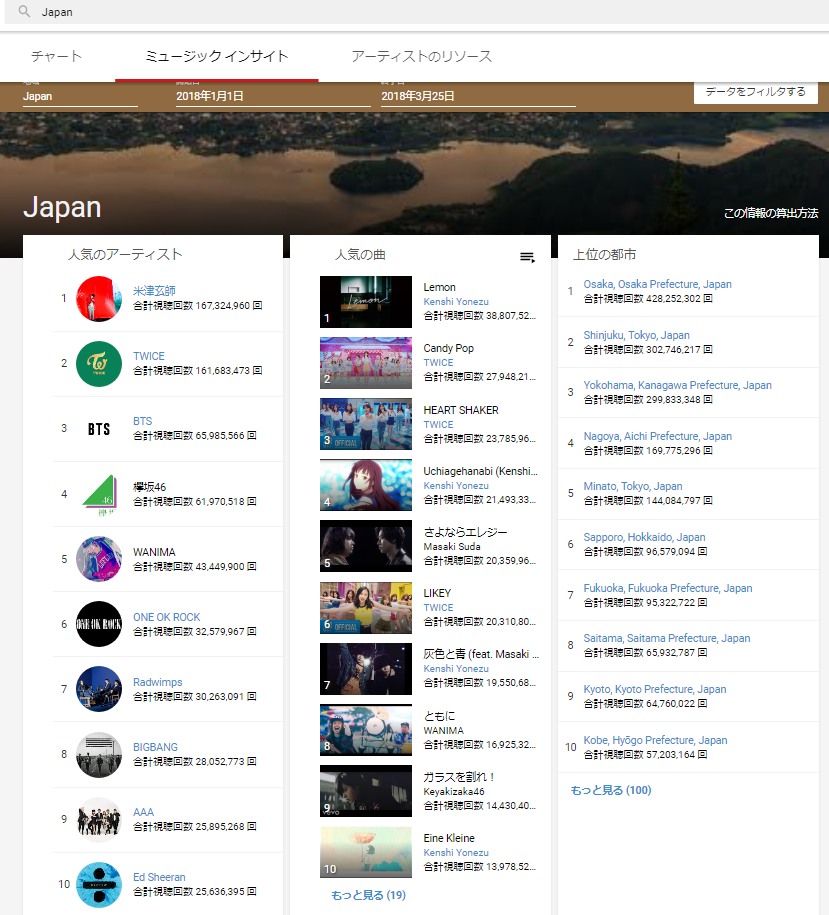
Task: Play the Lemon video thumbnail
Action: (366, 302)
